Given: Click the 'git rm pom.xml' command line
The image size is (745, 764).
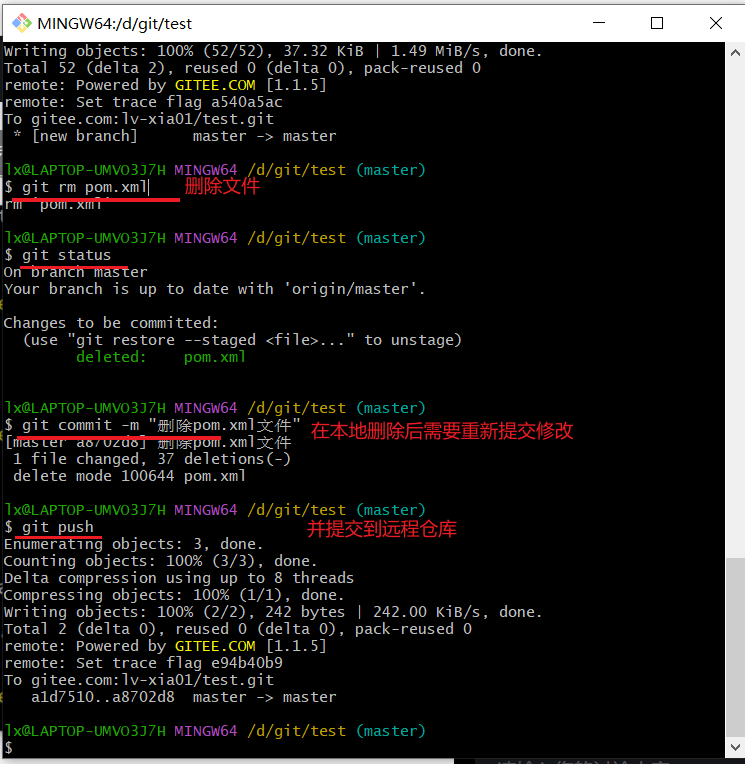Looking at the screenshot, I should (x=76, y=187).
